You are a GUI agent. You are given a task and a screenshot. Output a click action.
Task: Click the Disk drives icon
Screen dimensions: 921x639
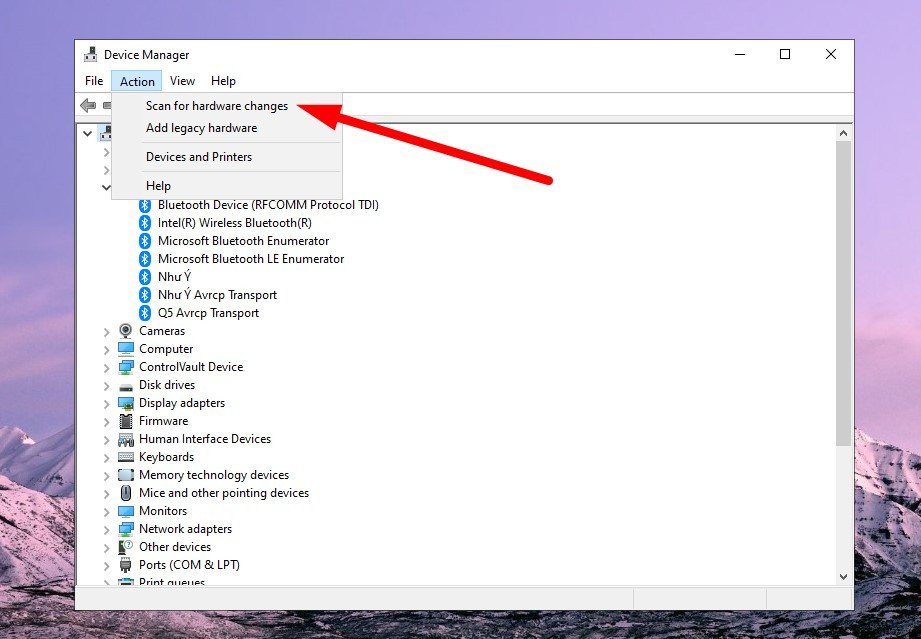tap(126, 385)
